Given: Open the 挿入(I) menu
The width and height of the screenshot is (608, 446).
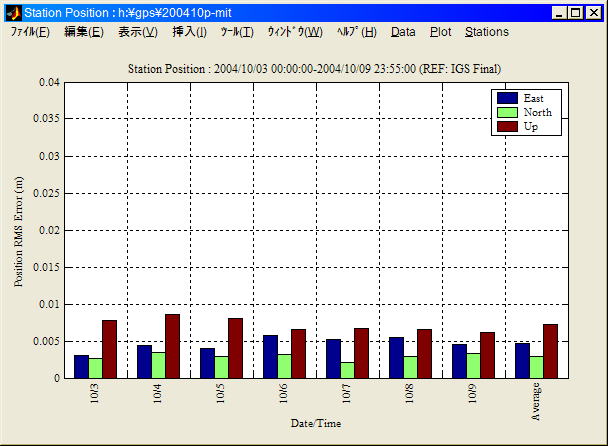Looking at the screenshot, I should 189,32.
